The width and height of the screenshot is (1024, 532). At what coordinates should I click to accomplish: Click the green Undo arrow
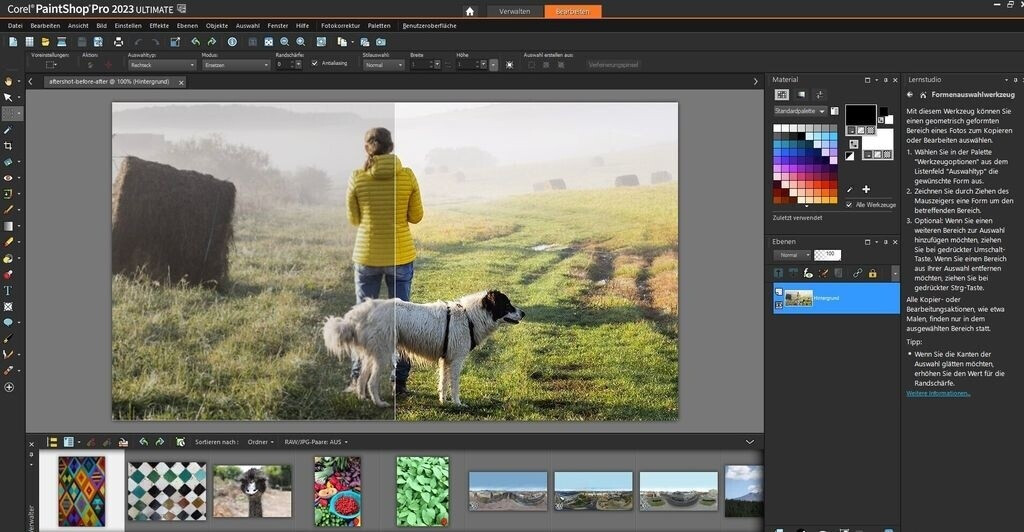coord(195,42)
